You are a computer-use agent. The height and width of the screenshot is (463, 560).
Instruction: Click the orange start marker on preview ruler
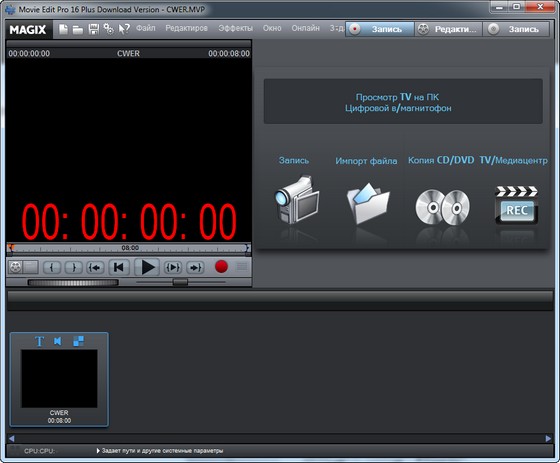[x=11, y=247]
